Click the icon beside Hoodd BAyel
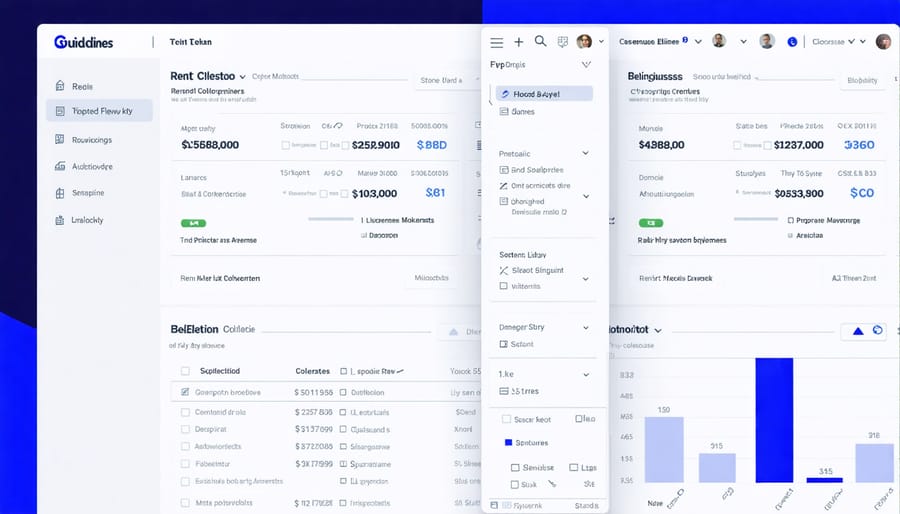The image size is (900, 514). click(x=505, y=94)
